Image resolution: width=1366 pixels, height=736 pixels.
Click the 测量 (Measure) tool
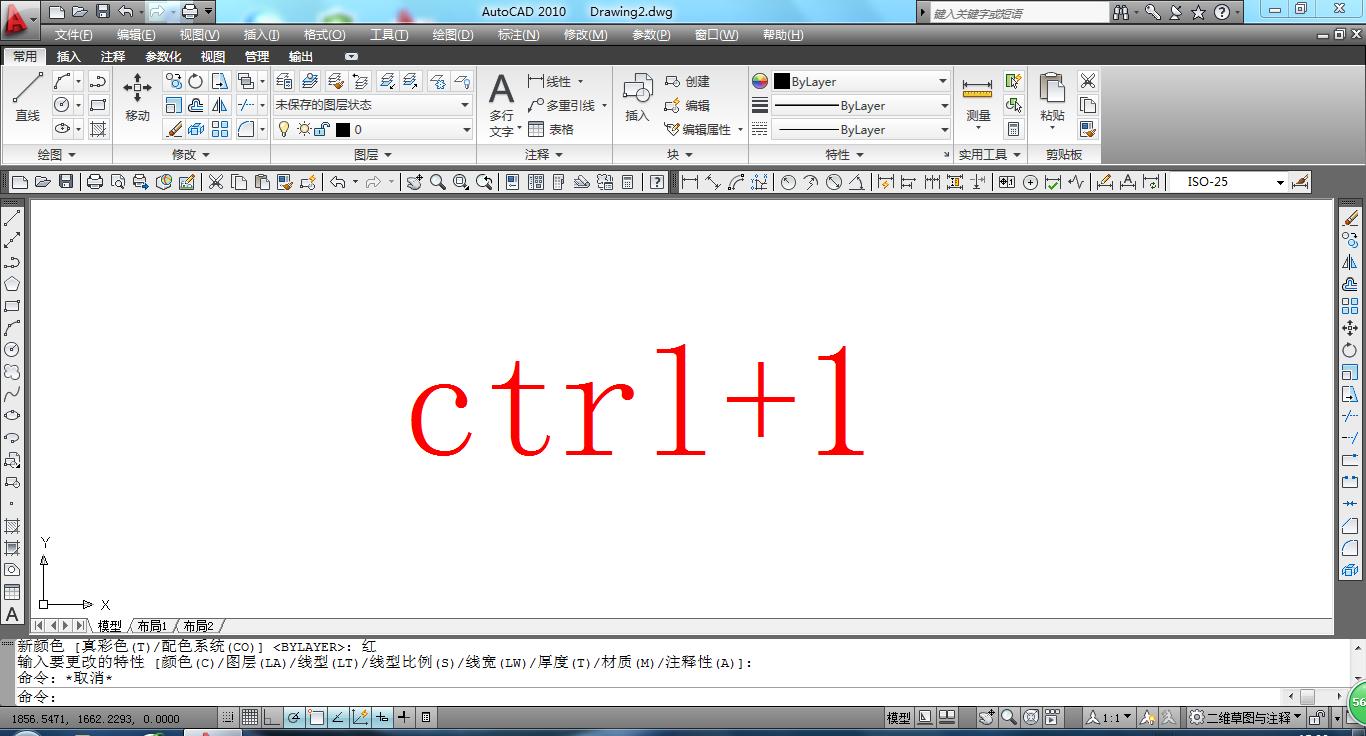point(976,100)
